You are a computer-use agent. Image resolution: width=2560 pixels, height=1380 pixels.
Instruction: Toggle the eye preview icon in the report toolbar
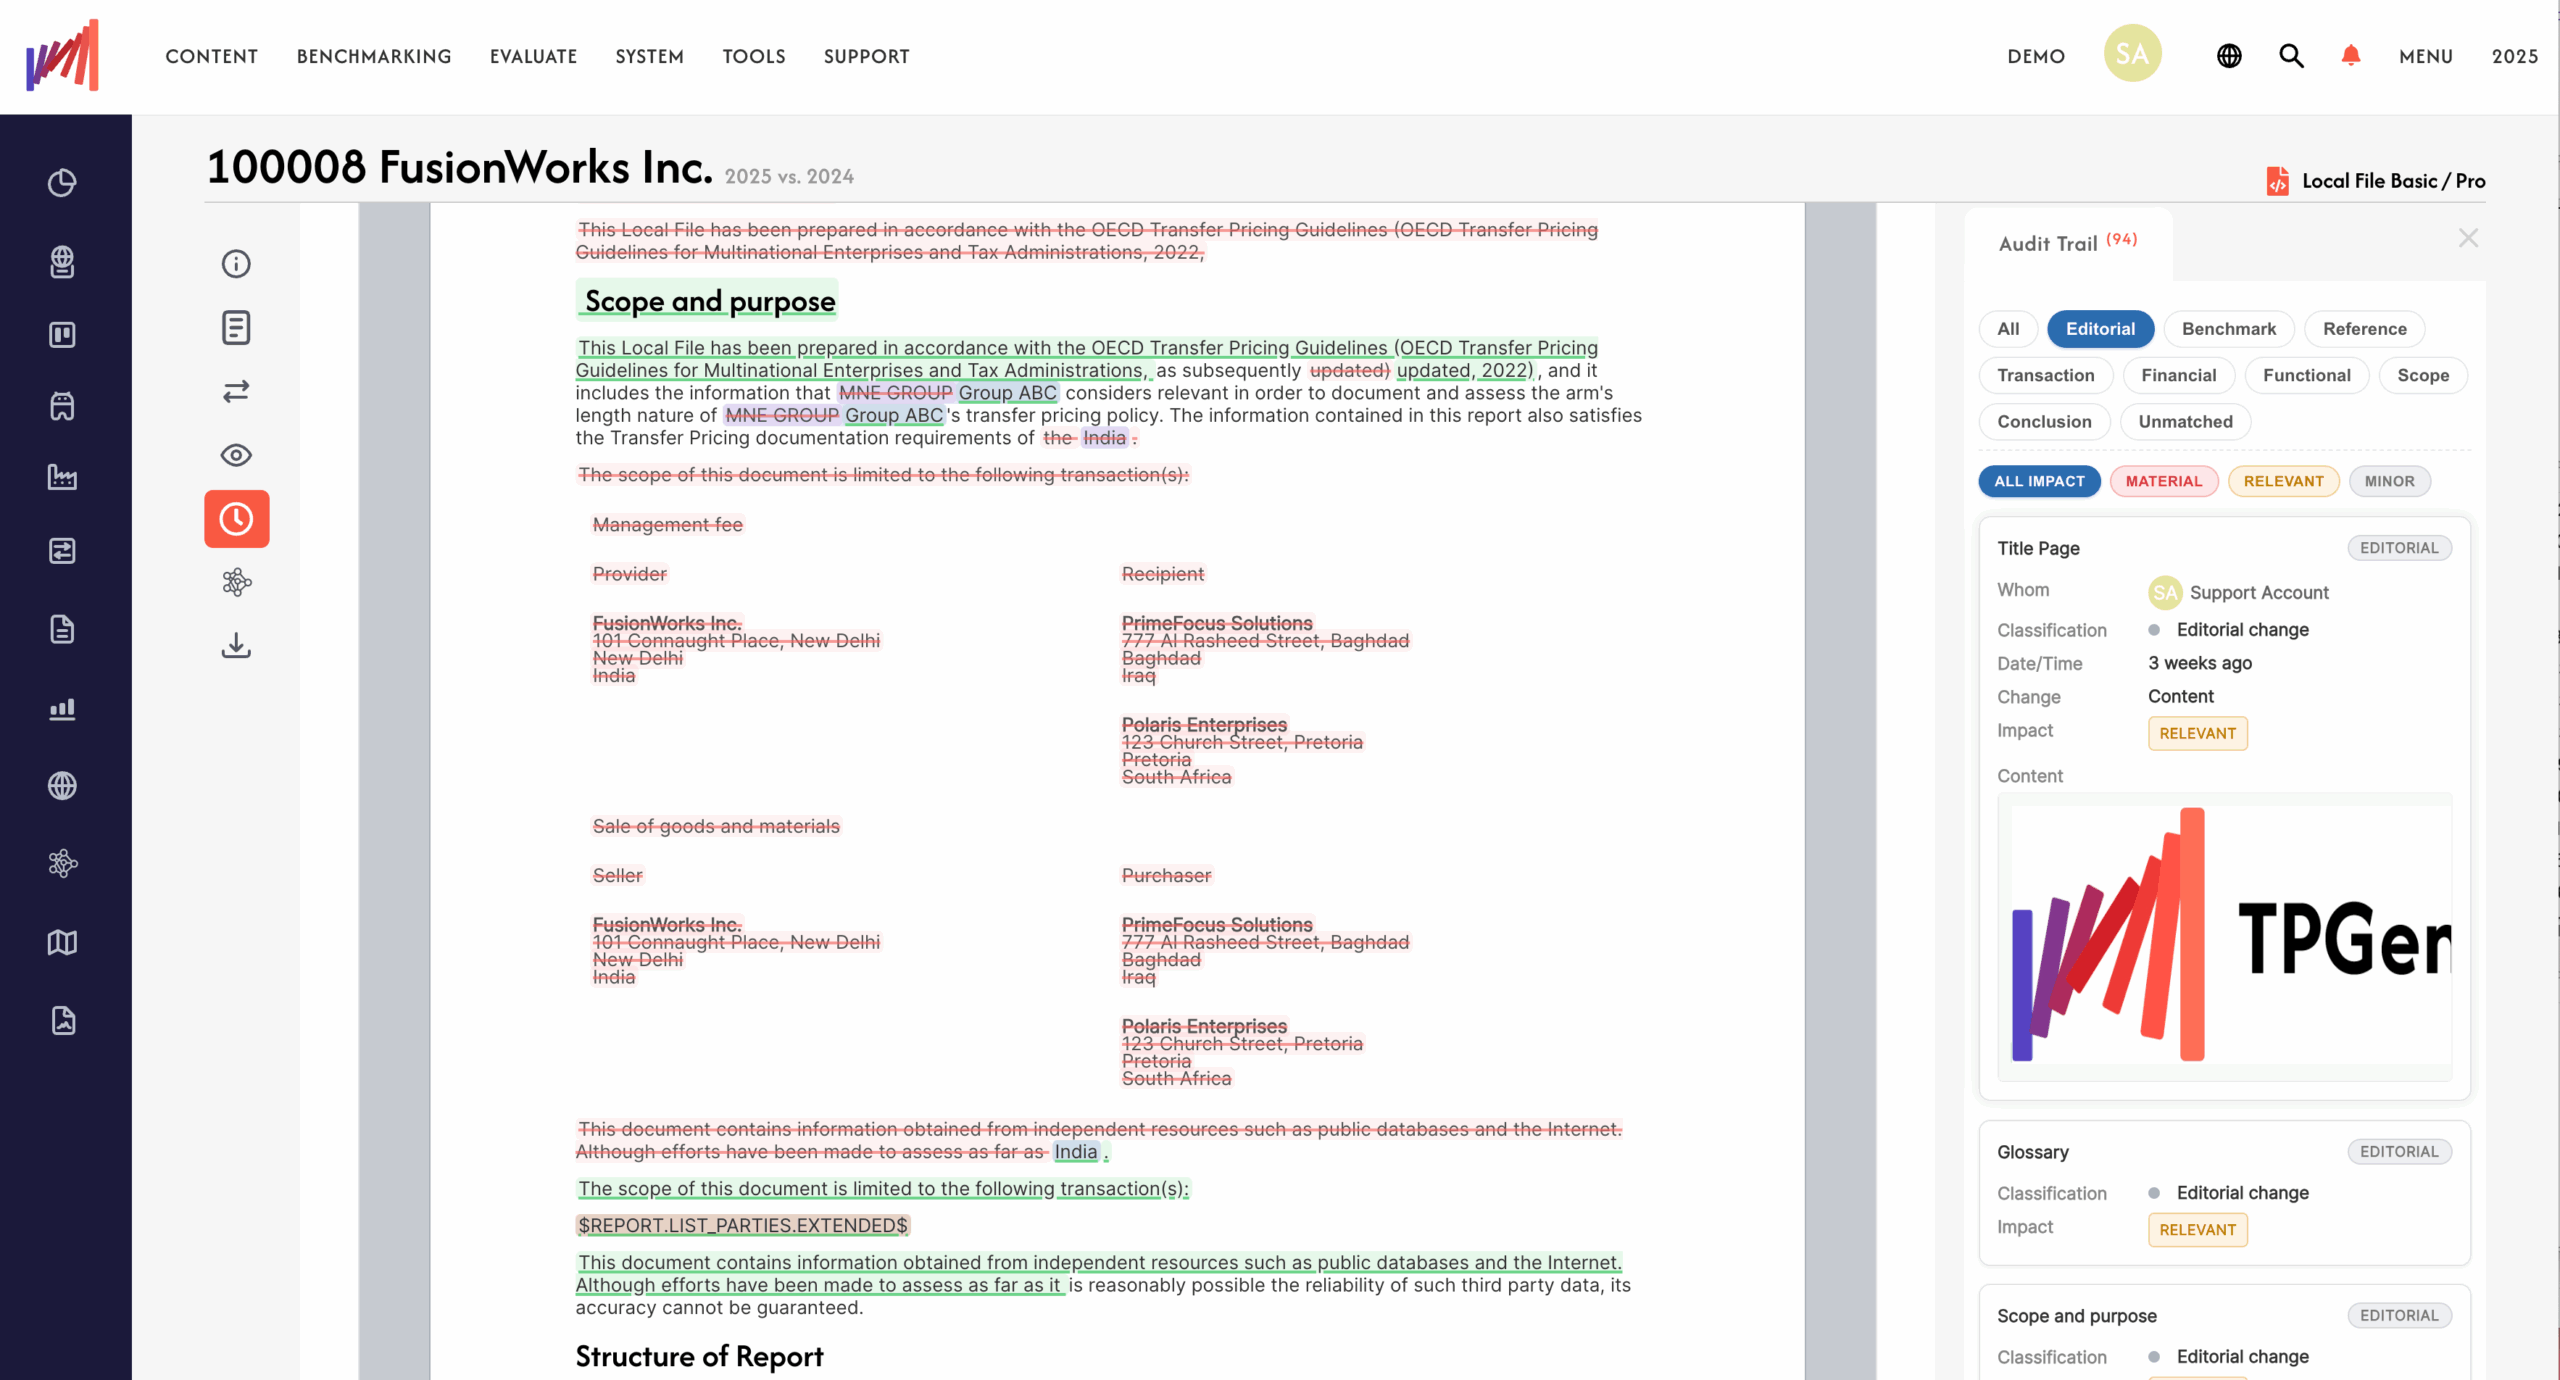236,455
